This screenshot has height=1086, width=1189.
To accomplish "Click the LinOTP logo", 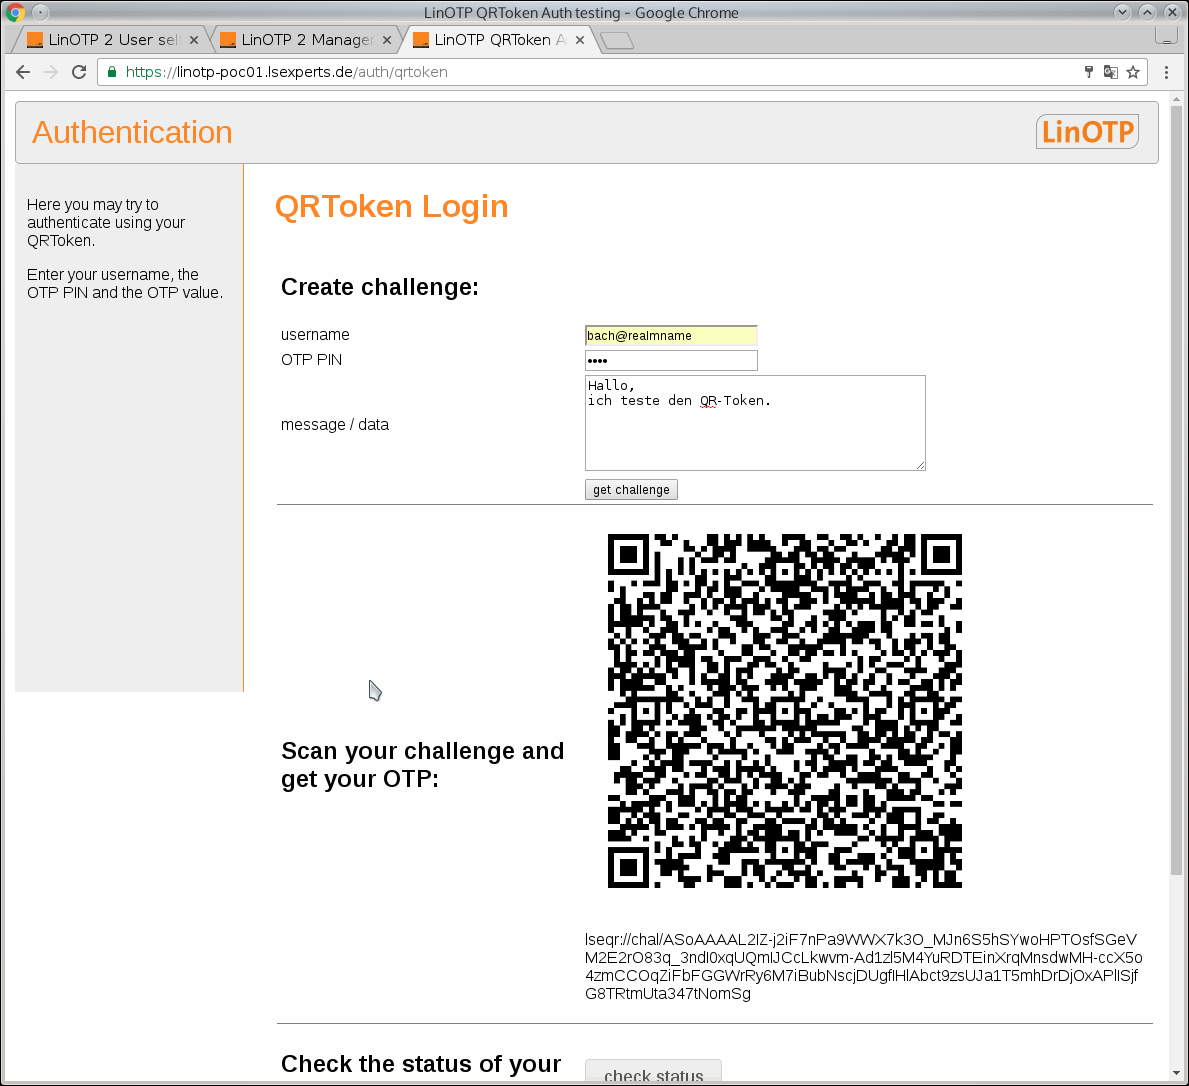I will coord(1087,132).
